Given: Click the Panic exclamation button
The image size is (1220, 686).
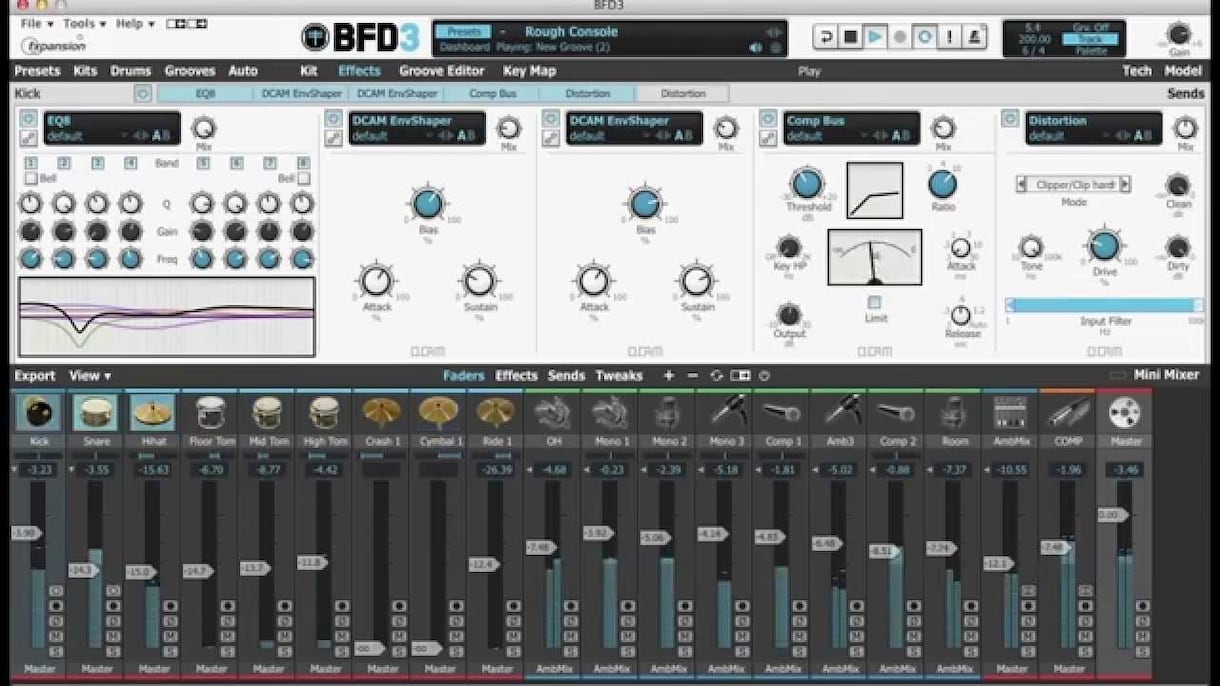Looking at the screenshot, I should pyautogui.click(x=949, y=37).
